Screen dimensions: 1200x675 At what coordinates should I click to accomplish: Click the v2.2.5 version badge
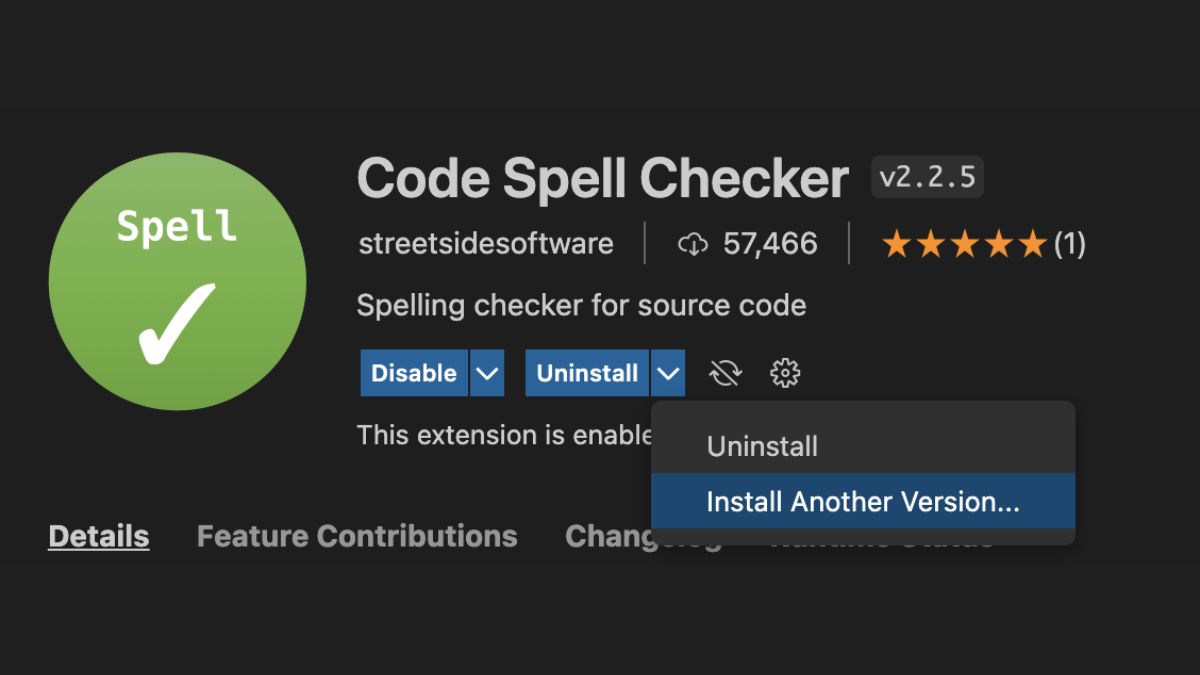click(926, 177)
